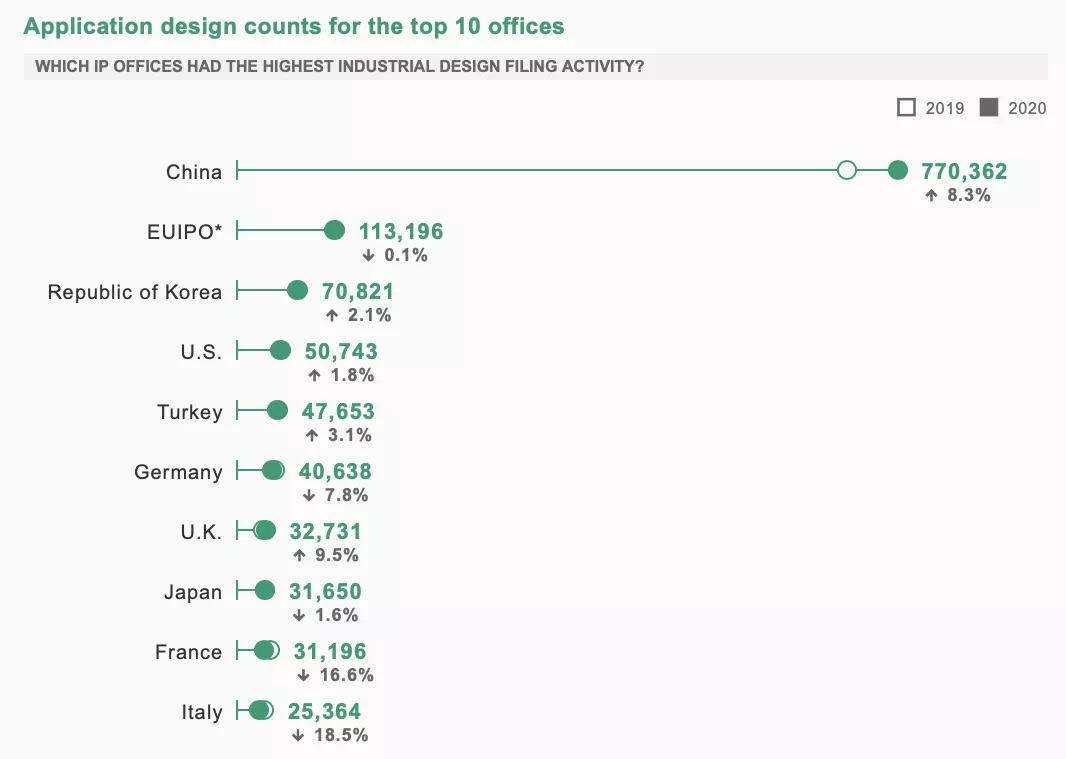Click the 18.5% decrease indicator
This screenshot has height=759, width=1066.
pos(330,735)
